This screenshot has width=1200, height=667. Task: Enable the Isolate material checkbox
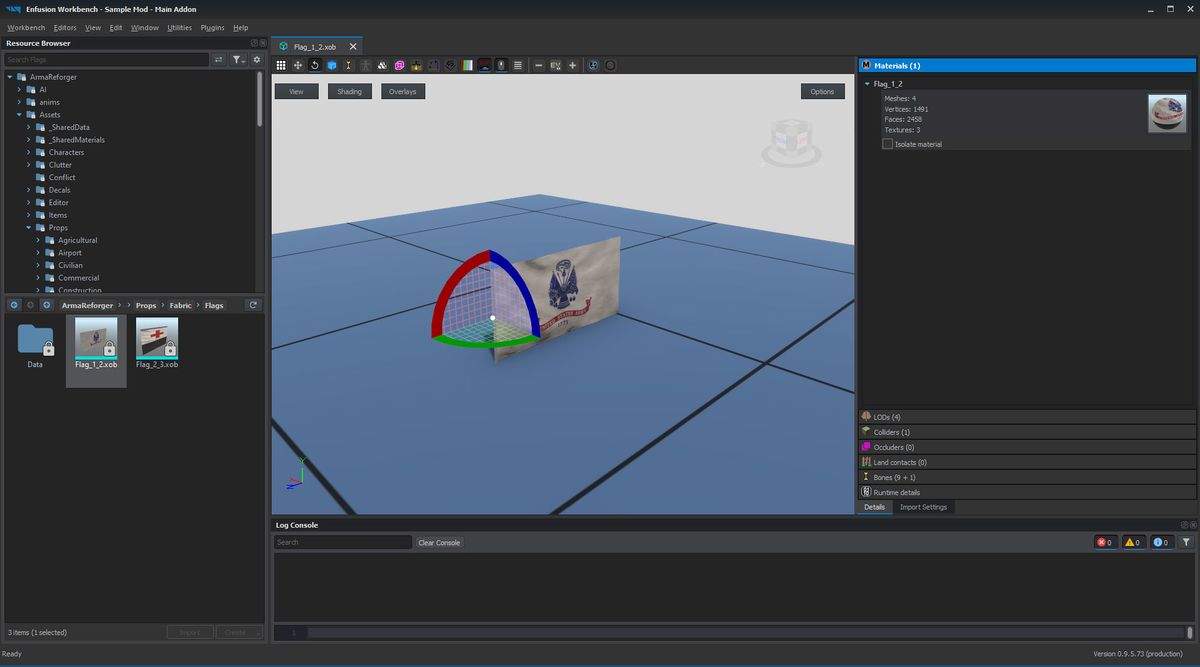[x=887, y=143]
